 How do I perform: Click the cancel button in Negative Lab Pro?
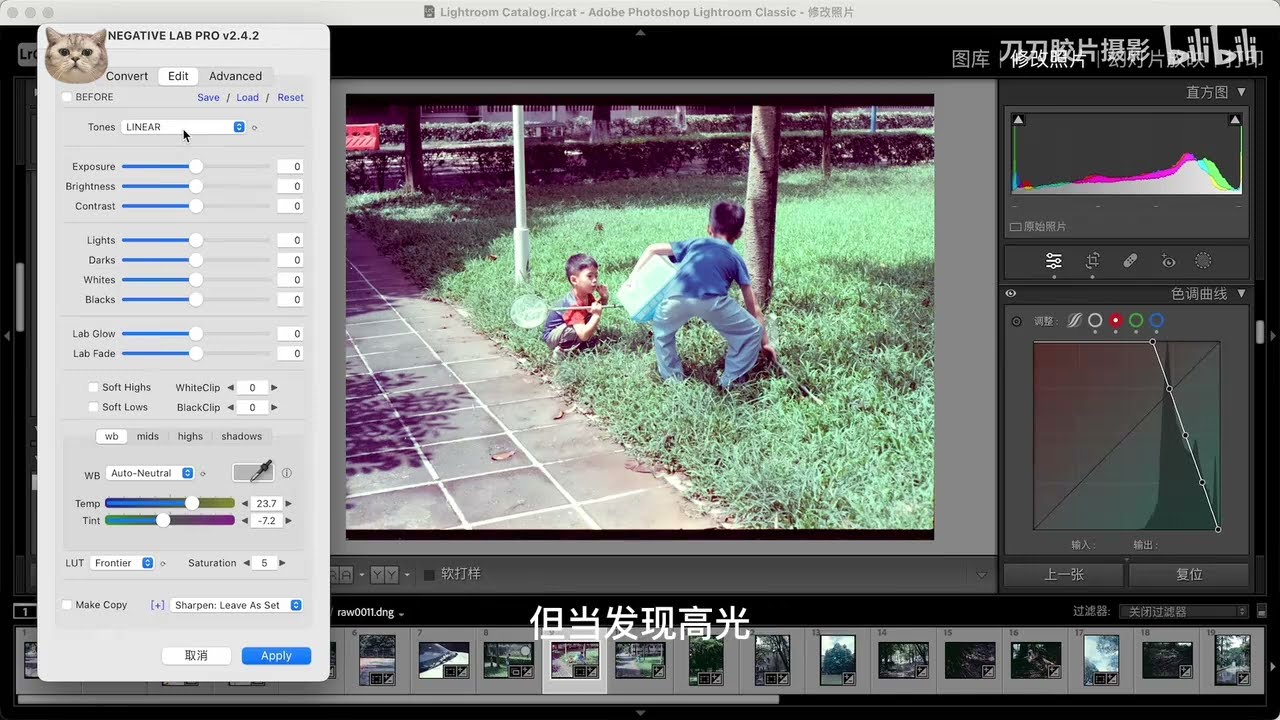pyautogui.click(x=196, y=655)
